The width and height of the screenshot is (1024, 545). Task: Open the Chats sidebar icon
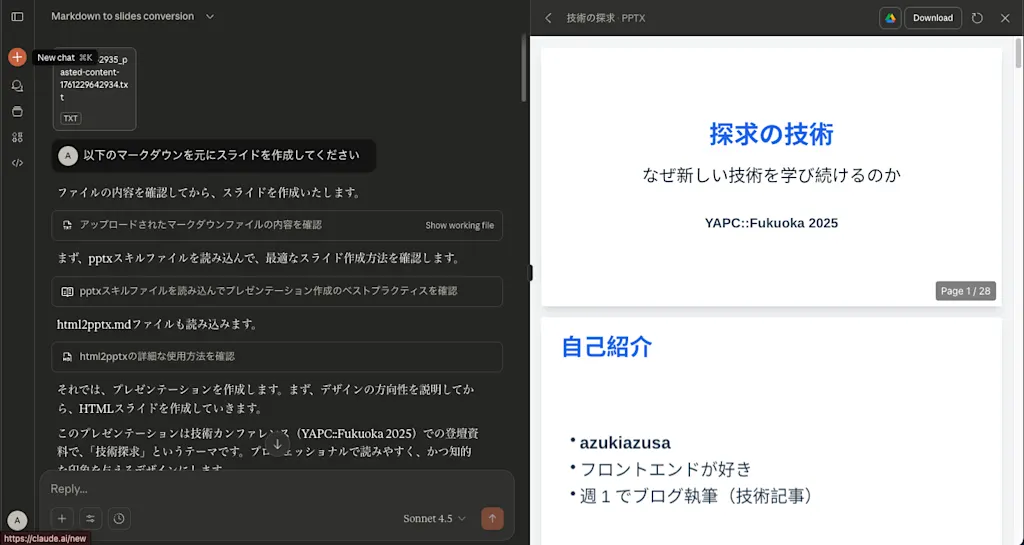pyautogui.click(x=18, y=86)
